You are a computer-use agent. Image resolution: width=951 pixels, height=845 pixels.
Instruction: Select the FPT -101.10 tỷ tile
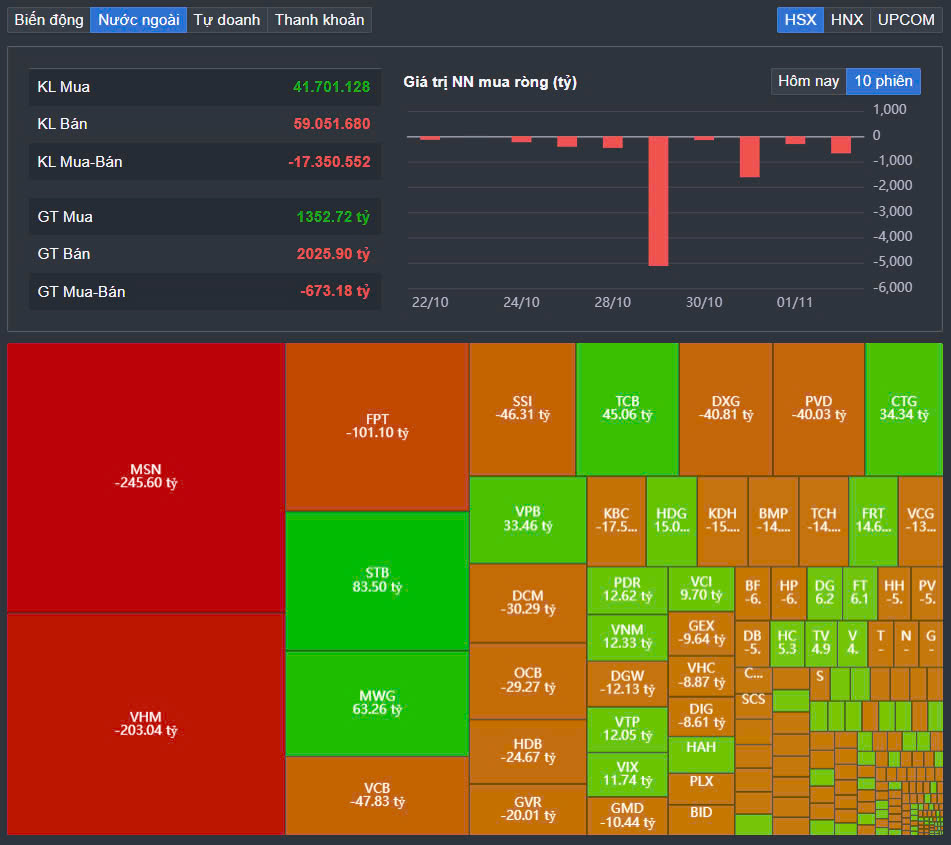pyautogui.click(x=377, y=426)
